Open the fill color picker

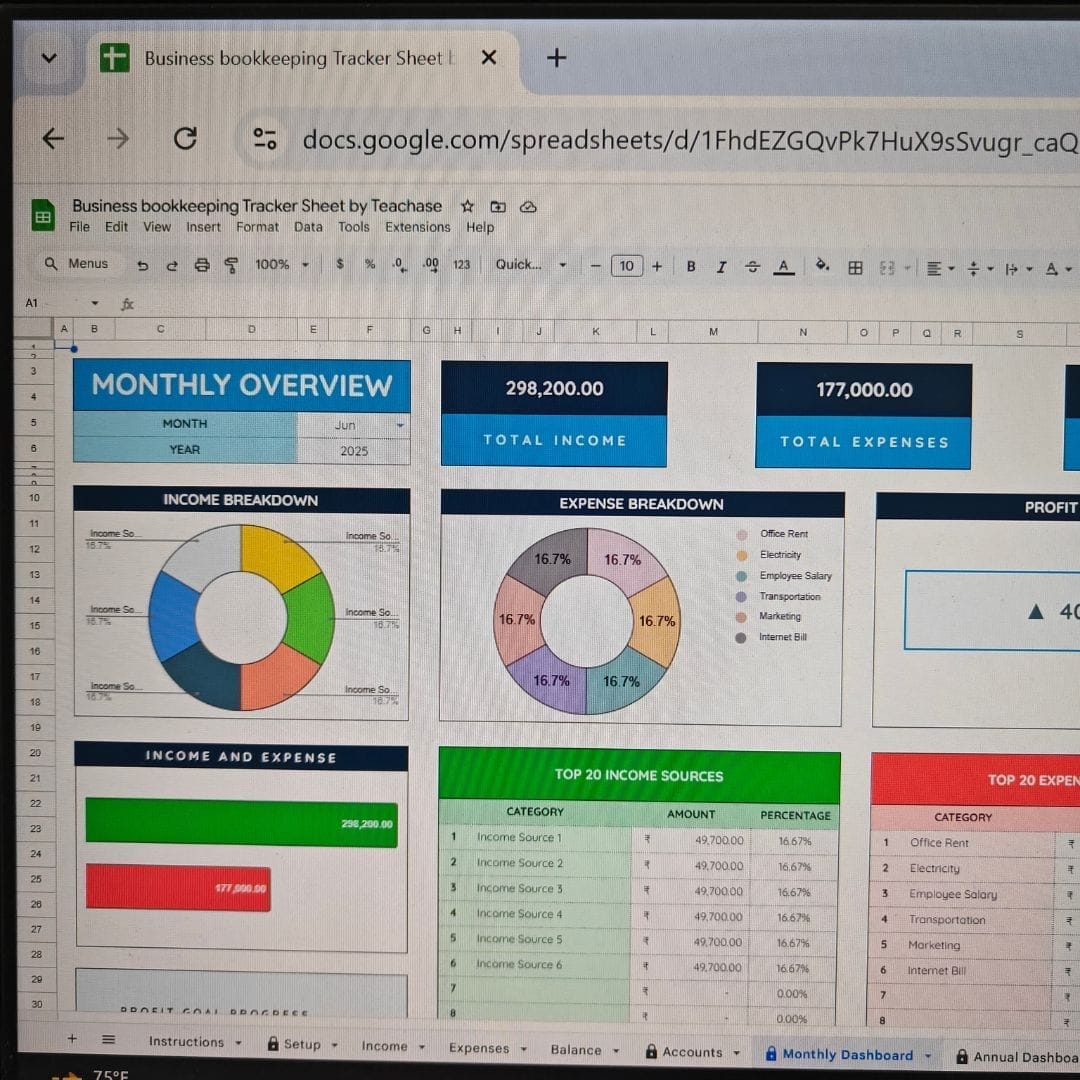tap(822, 266)
